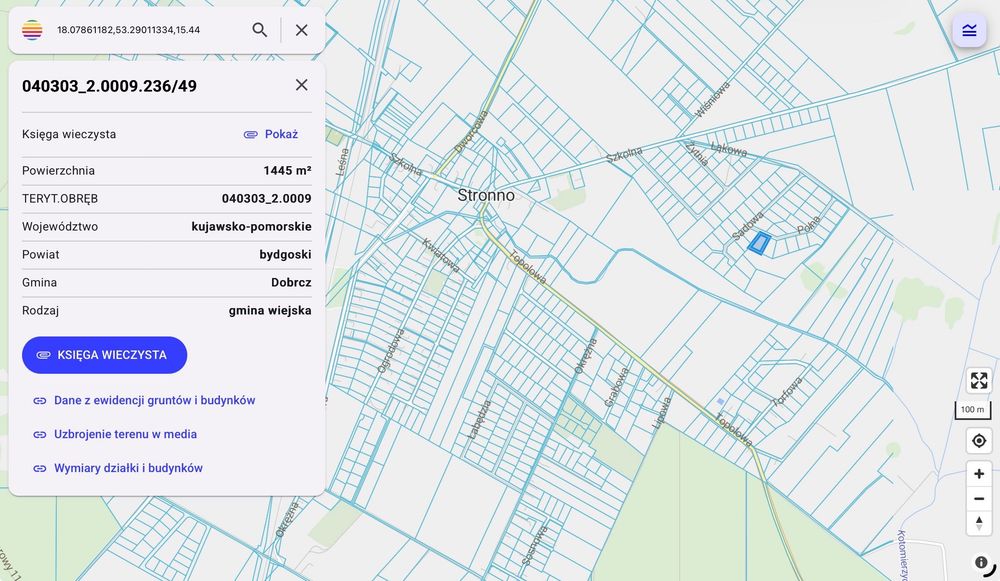1000x581 pixels.
Task: Click link icon beside Uzbrojenie terenu
Action: [40, 434]
